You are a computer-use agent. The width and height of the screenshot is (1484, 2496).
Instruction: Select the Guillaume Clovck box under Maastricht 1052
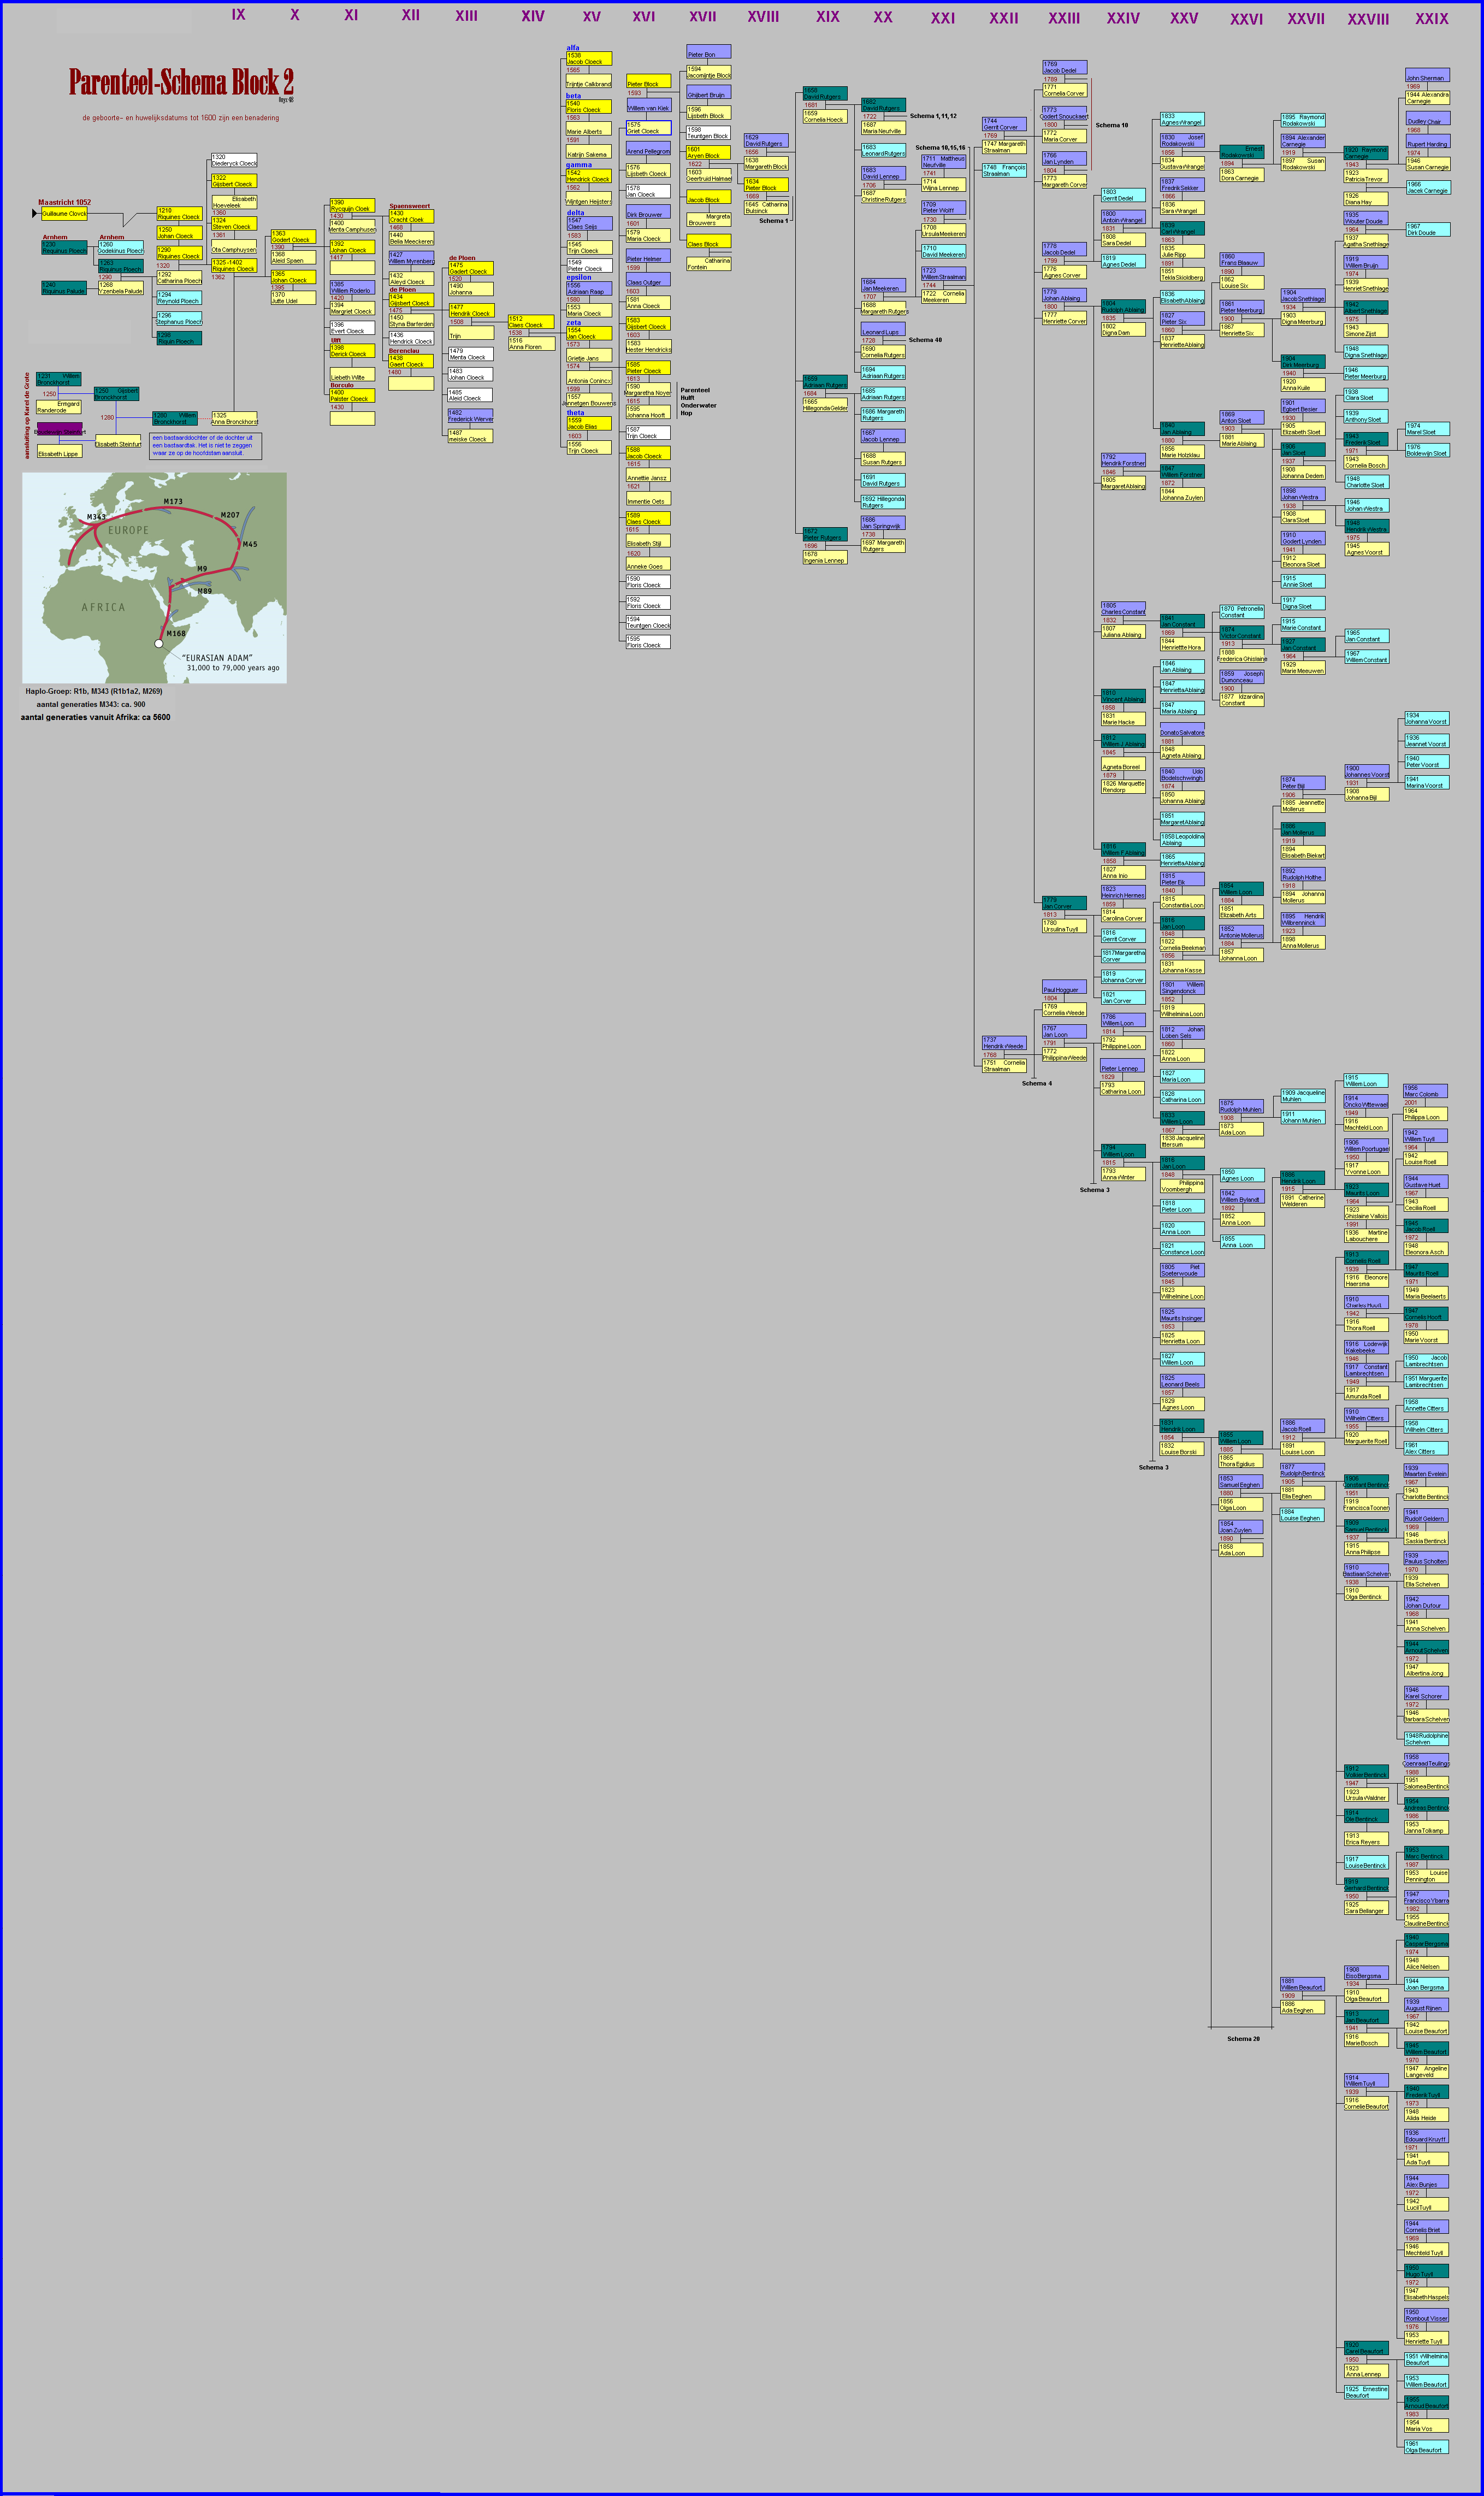tap(64, 213)
